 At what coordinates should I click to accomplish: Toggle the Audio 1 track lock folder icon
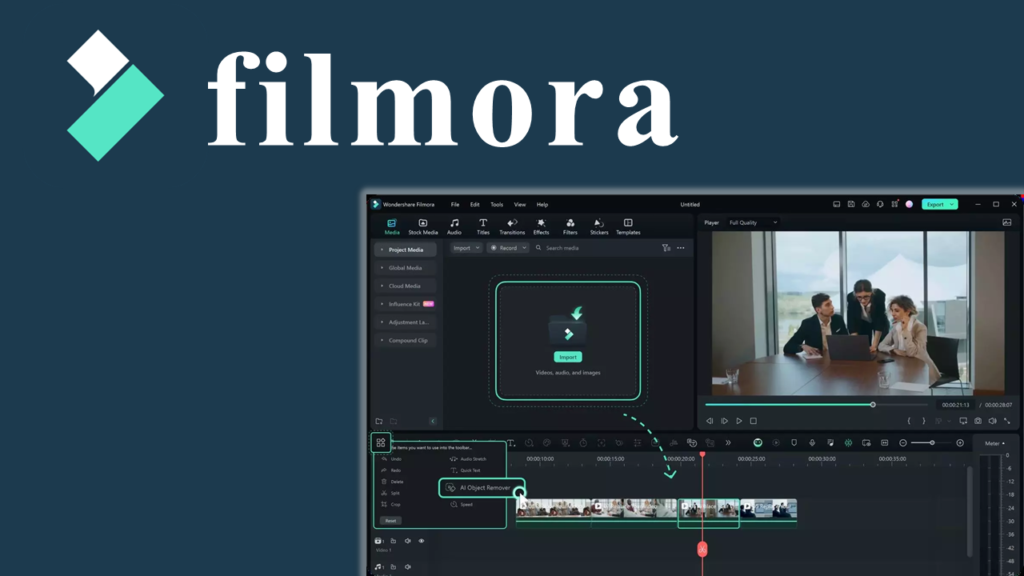point(393,567)
